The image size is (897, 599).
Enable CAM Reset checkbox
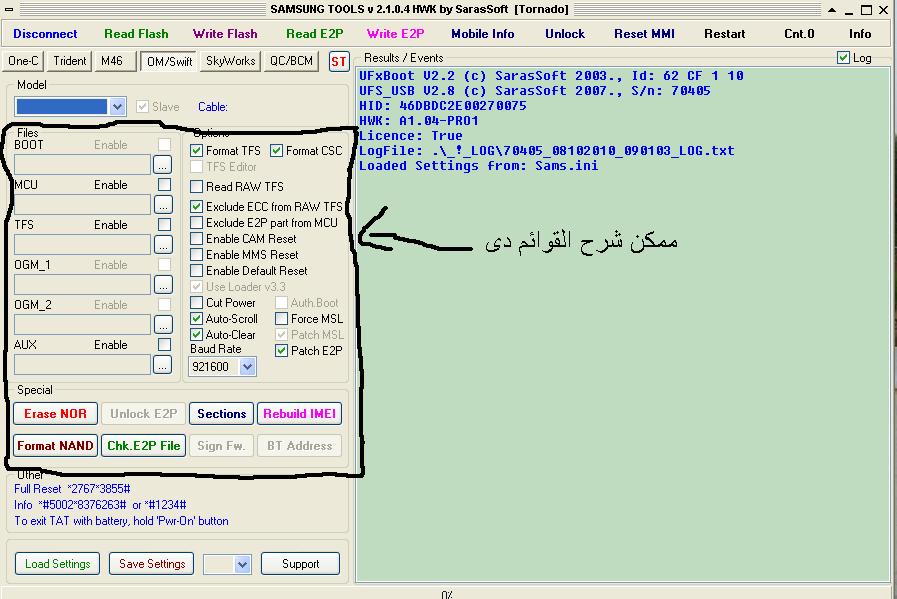pos(196,239)
